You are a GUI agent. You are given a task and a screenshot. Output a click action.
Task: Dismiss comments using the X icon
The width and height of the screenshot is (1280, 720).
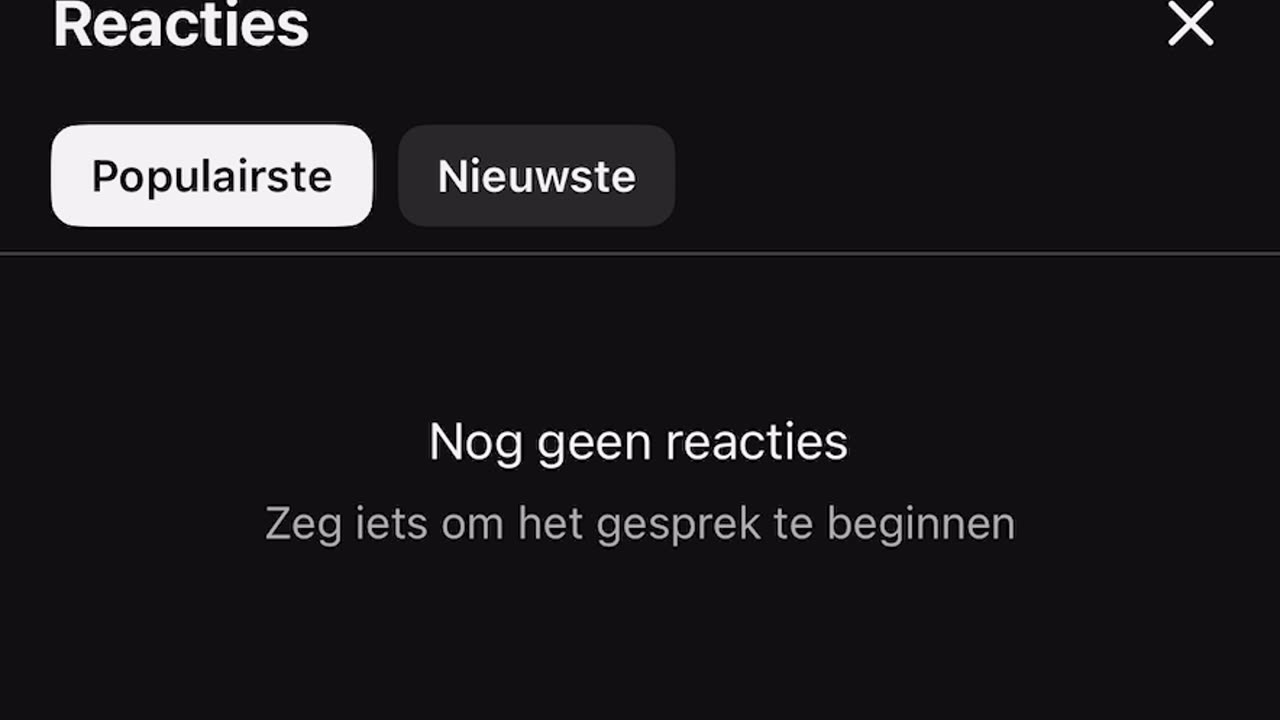1190,24
